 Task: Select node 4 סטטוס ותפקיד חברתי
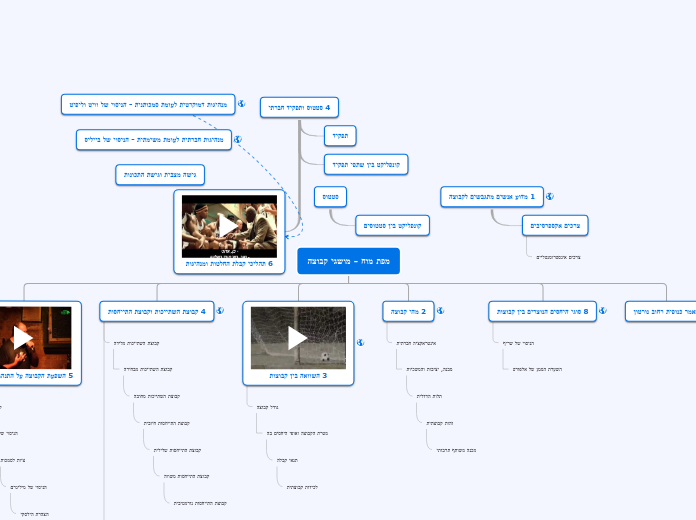click(x=299, y=107)
